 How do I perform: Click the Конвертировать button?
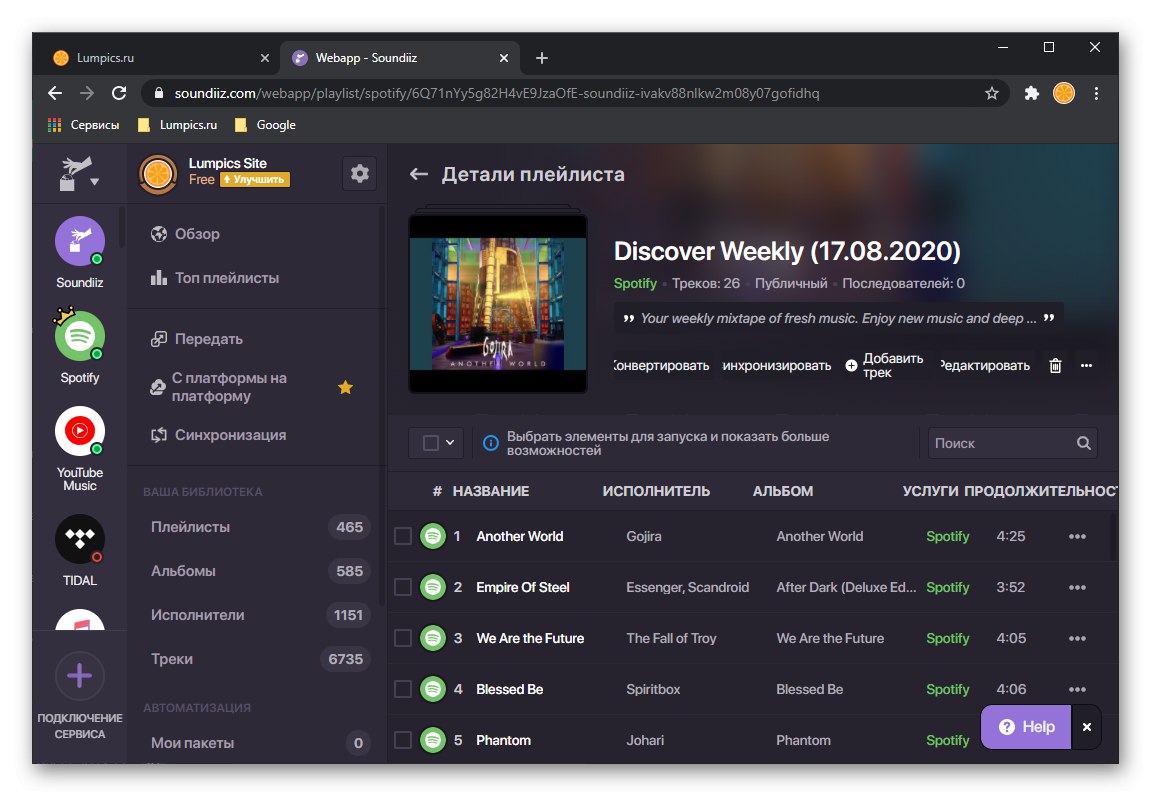(661, 366)
